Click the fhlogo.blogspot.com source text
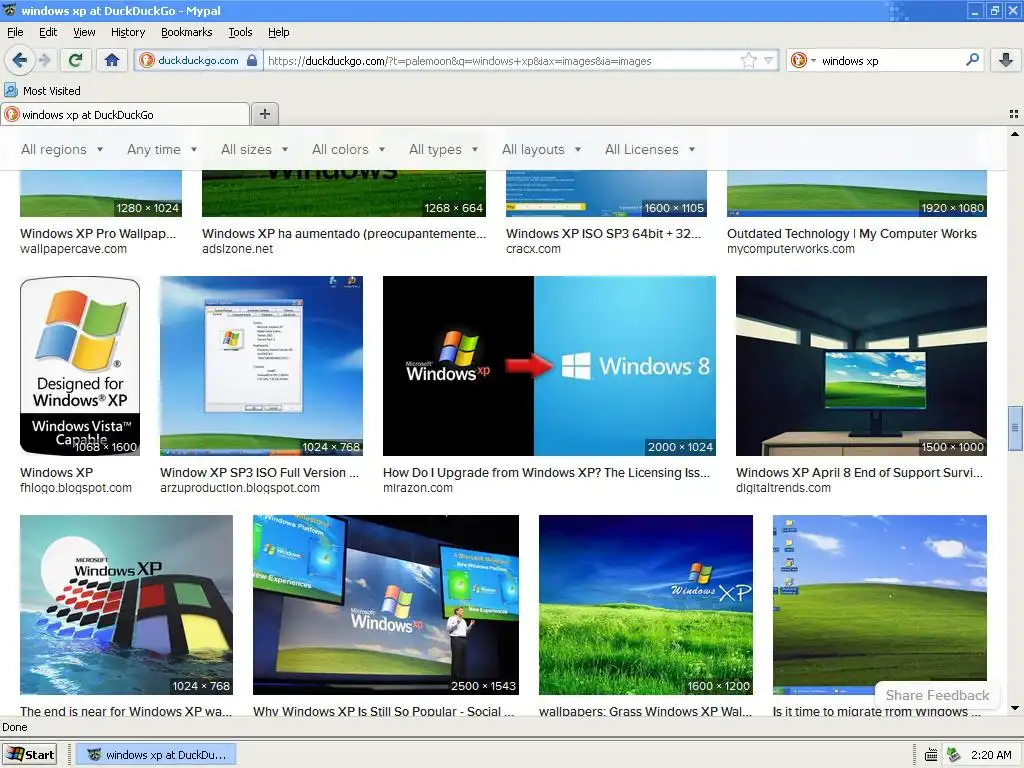 click(x=76, y=488)
